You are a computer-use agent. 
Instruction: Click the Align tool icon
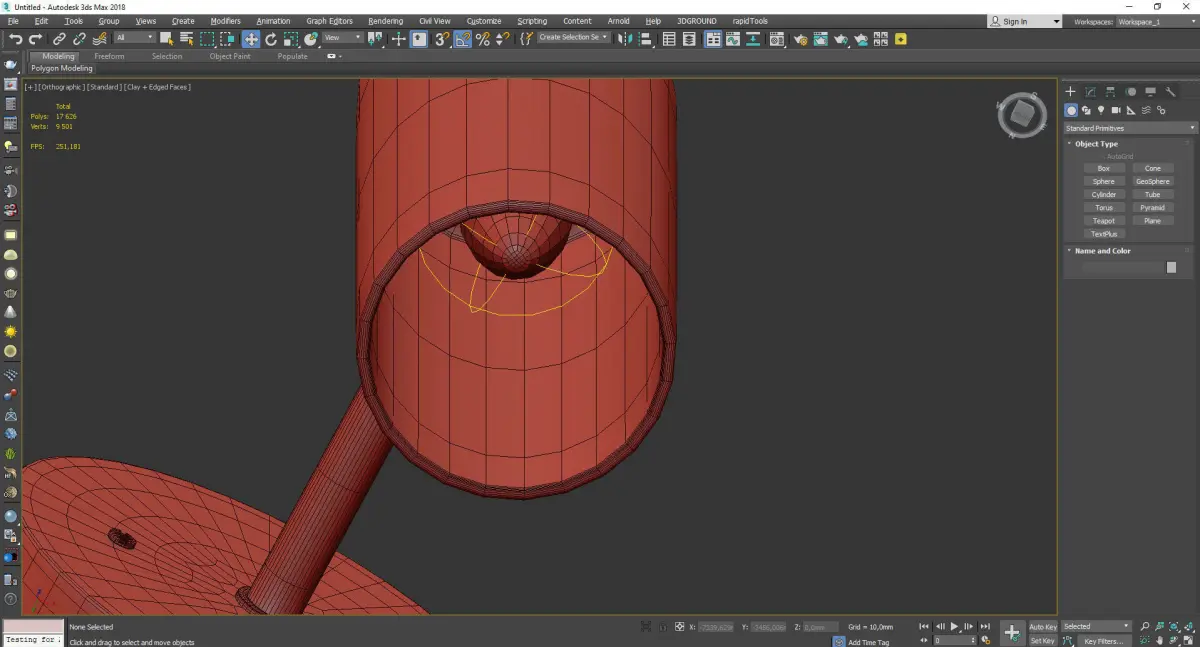point(645,39)
